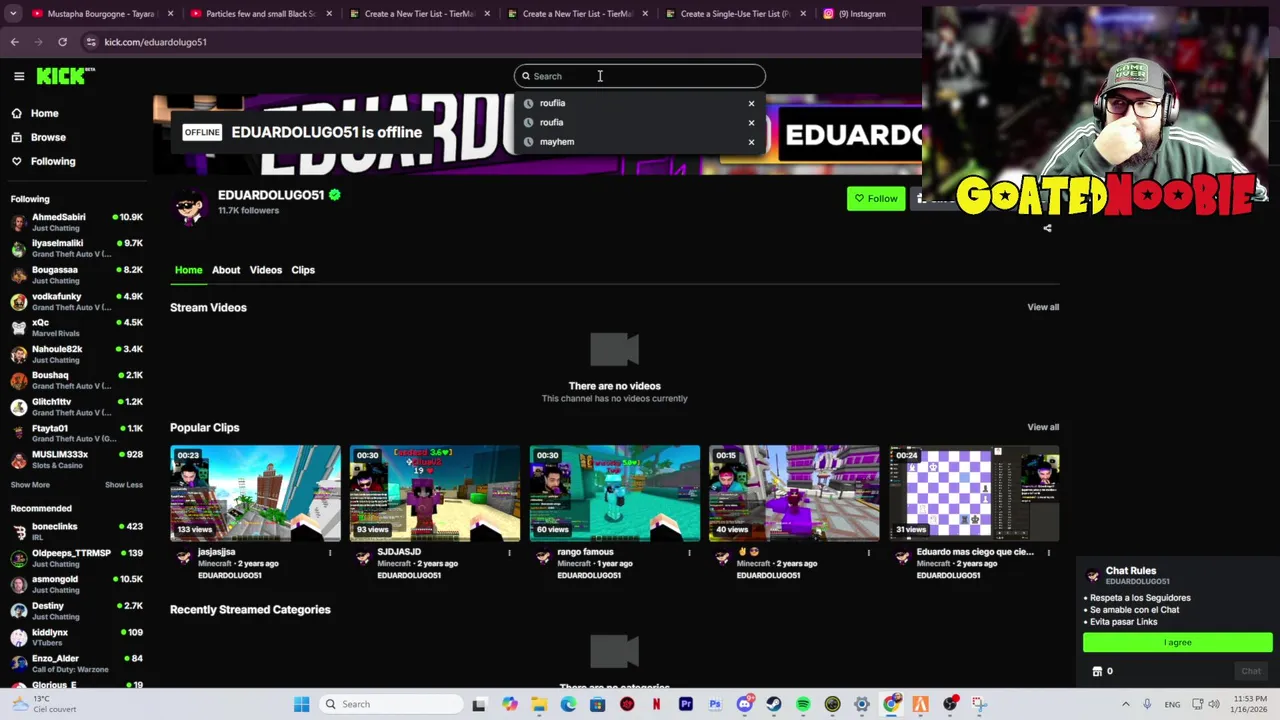Image resolution: width=1280 pixels, height=720 pixels.
Task: Expand following list with Show More
Action: tap(30, 485)
